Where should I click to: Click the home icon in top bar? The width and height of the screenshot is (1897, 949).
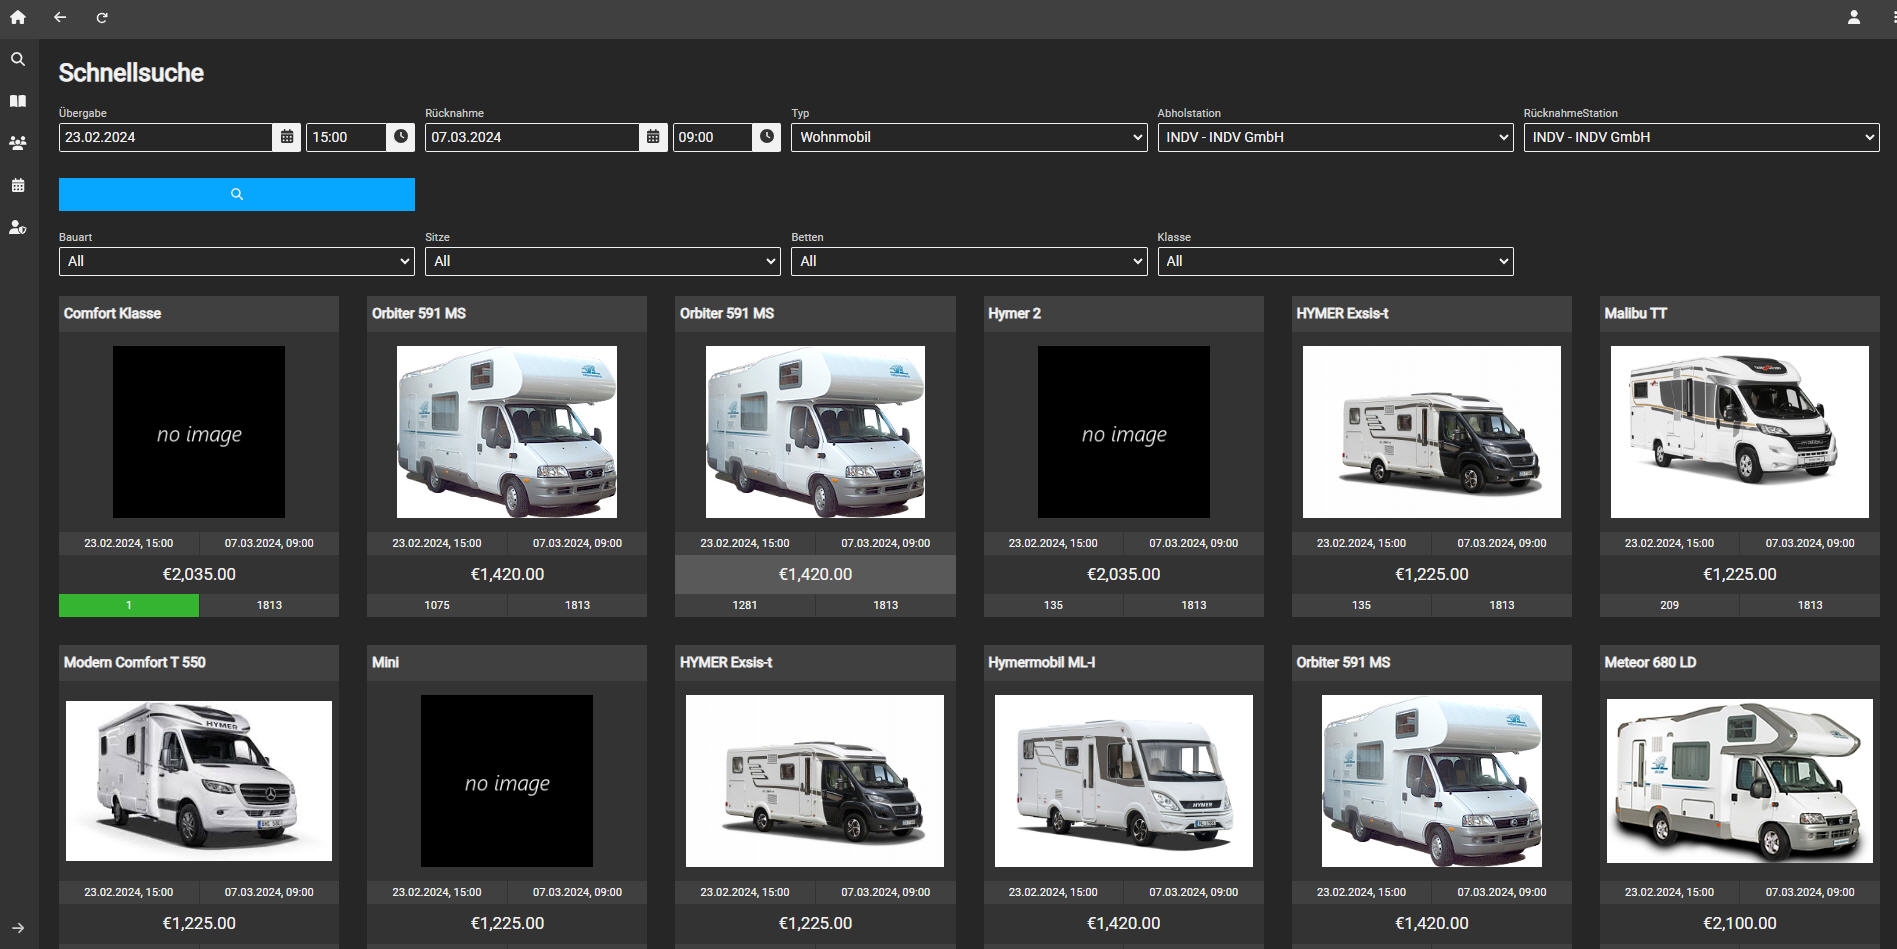pyautogui.click(x=18, y=17)
